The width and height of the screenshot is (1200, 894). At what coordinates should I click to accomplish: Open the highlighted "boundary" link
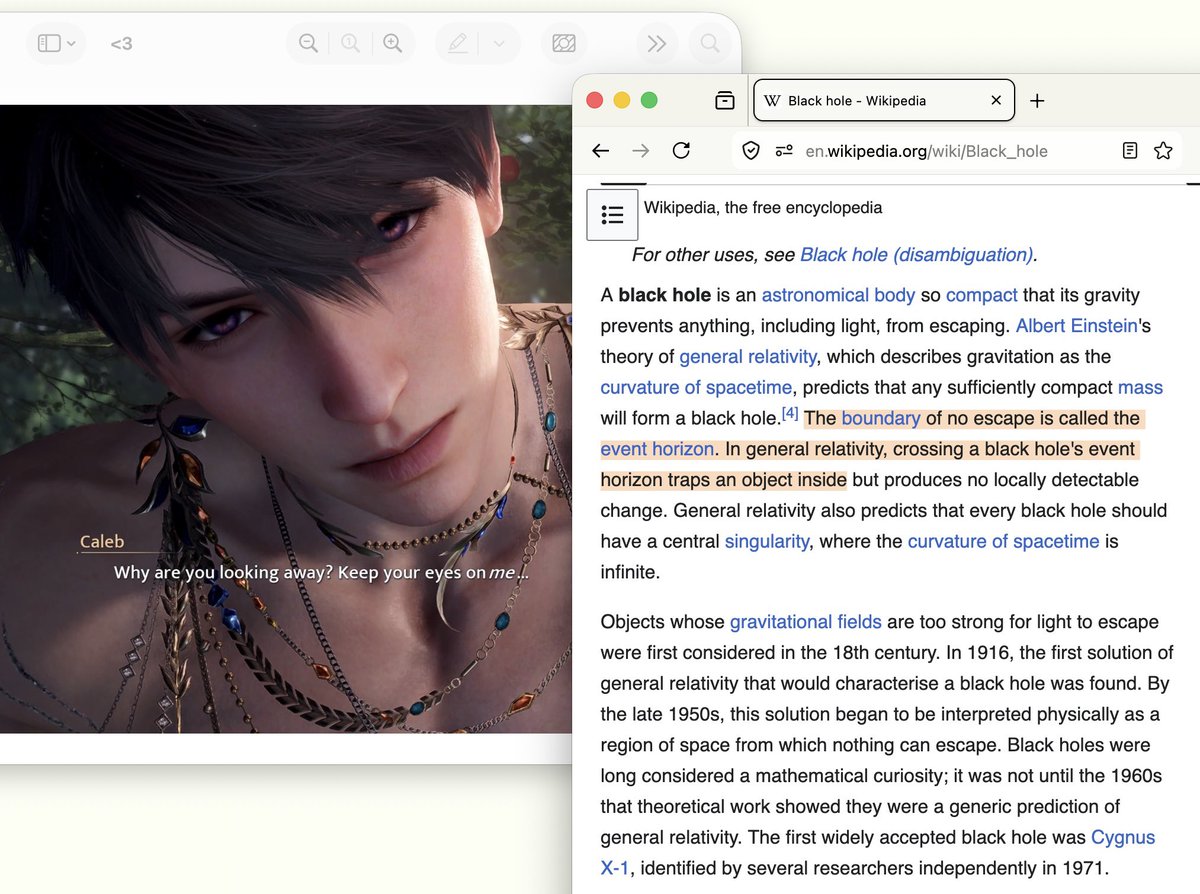[881, 418]
